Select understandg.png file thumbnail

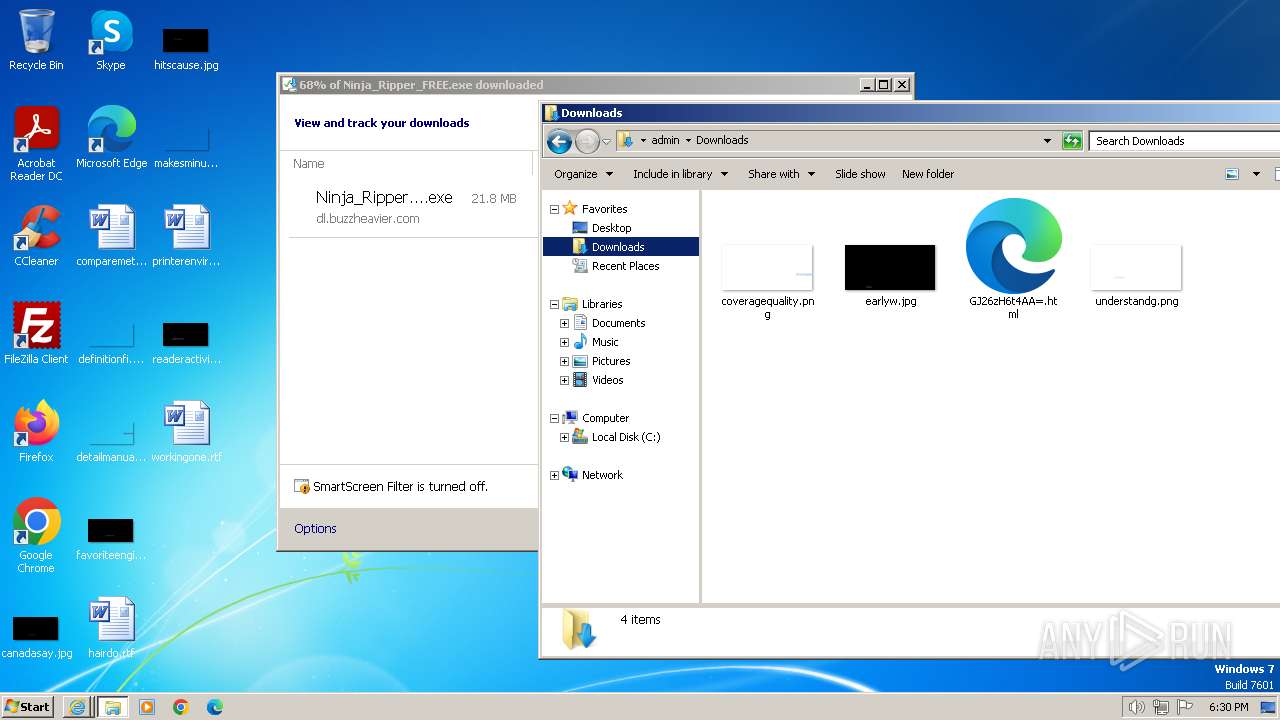[1136, 275]
